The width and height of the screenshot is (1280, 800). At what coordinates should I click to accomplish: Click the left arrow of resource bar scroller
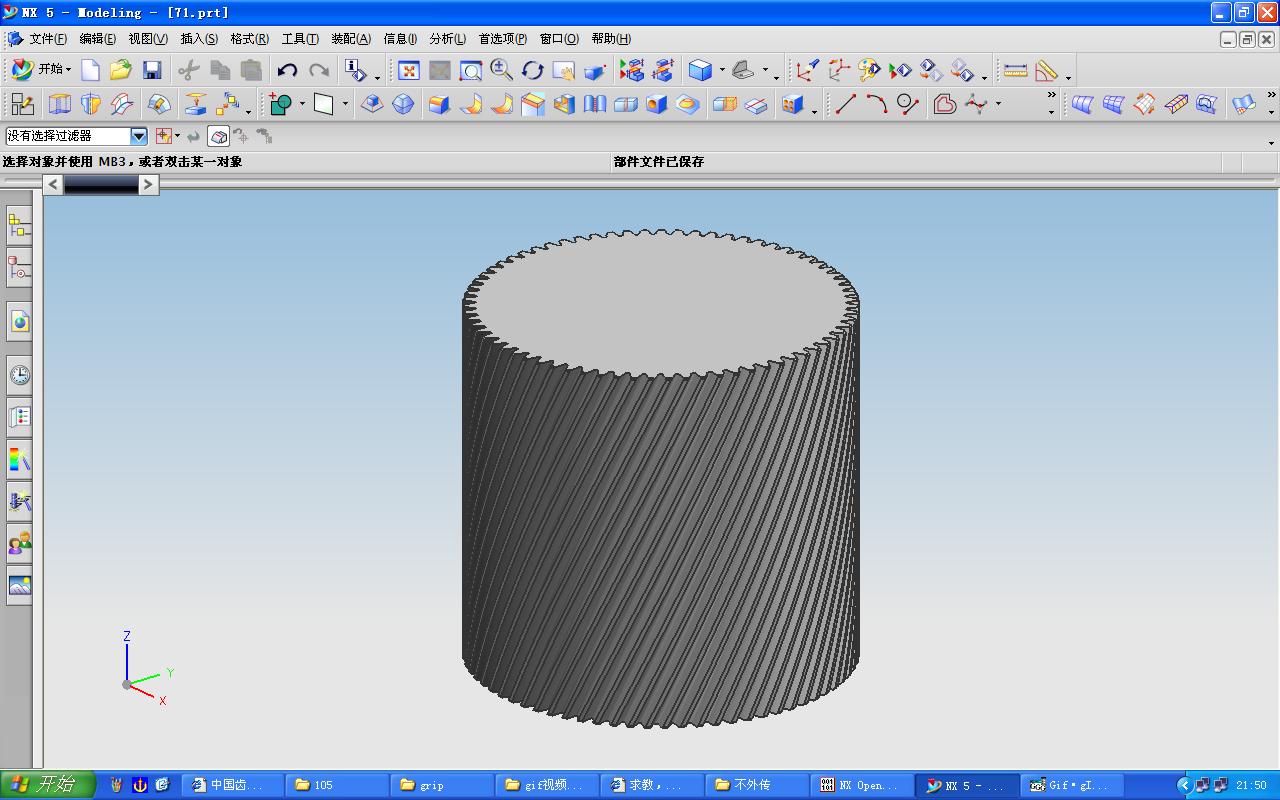(53, 184)
